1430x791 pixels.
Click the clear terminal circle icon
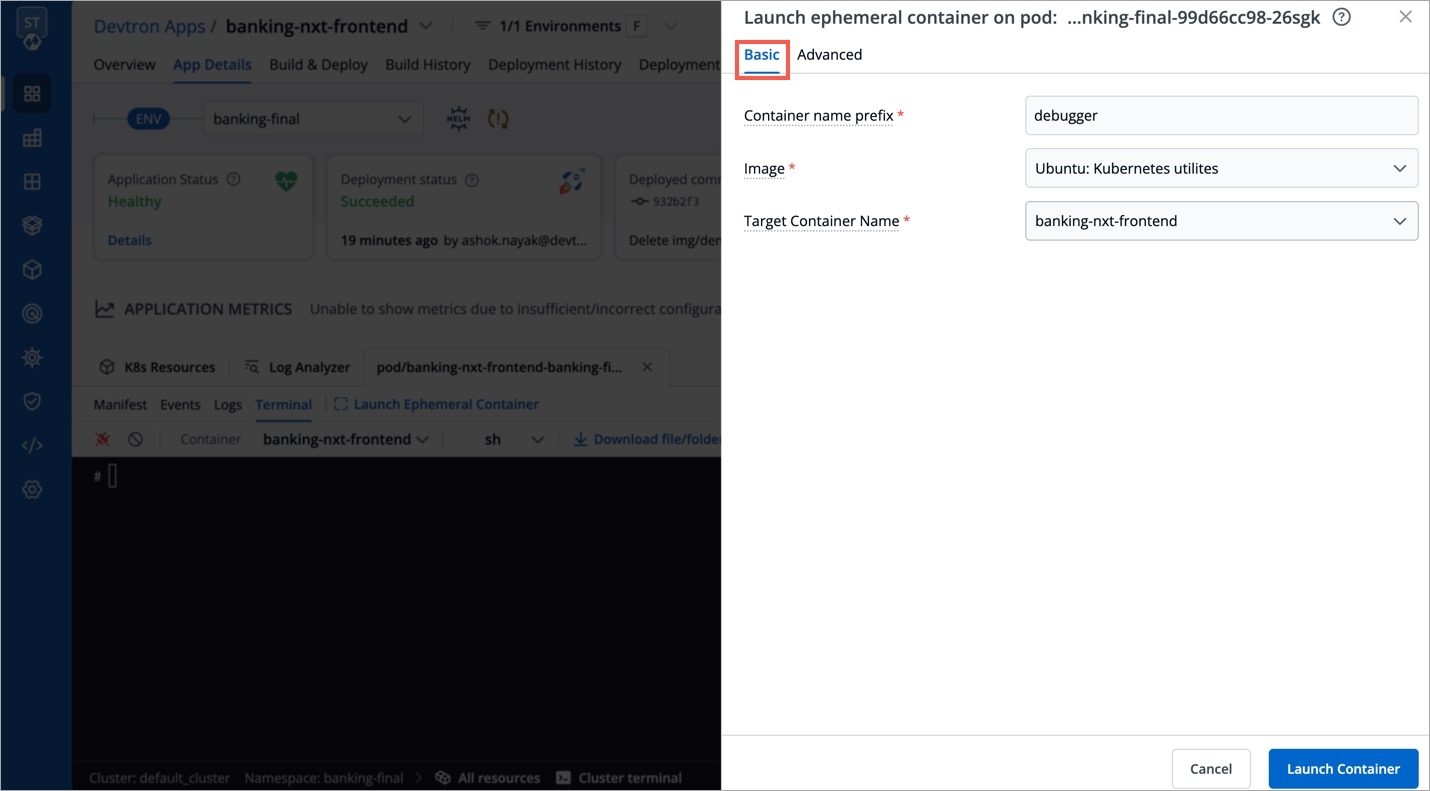tap(135, 439)
